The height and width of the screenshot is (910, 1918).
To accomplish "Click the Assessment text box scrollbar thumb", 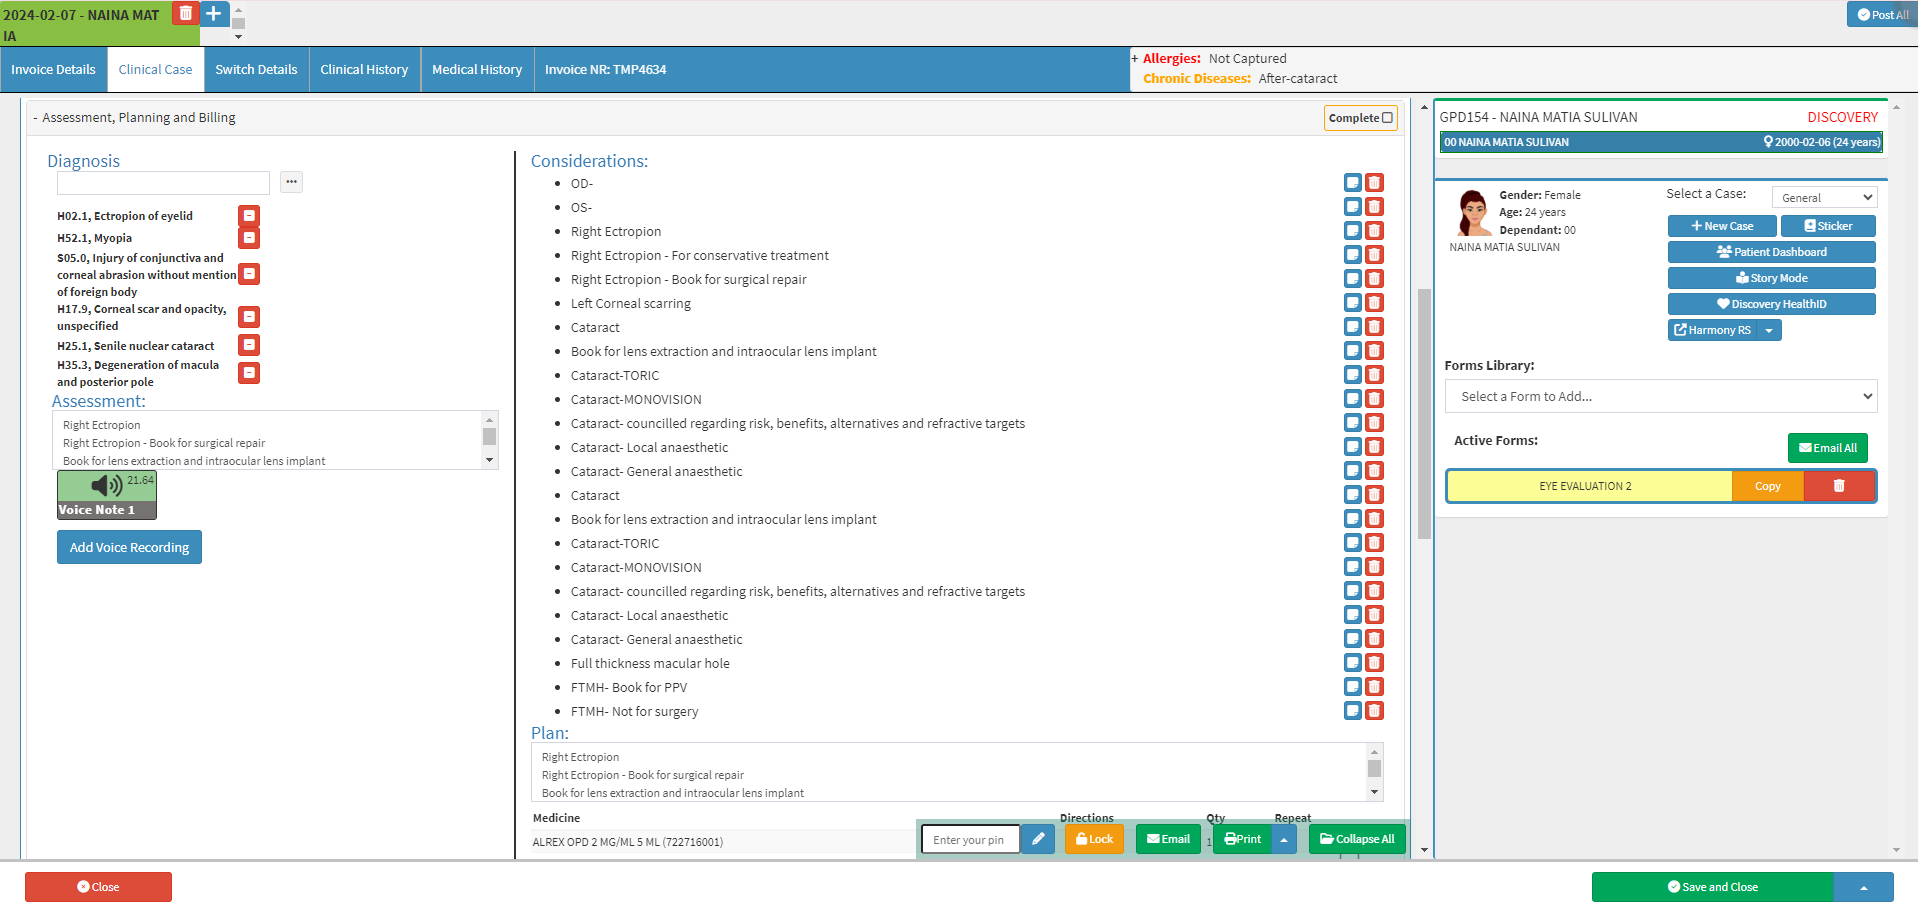I will tap(489, 436).
